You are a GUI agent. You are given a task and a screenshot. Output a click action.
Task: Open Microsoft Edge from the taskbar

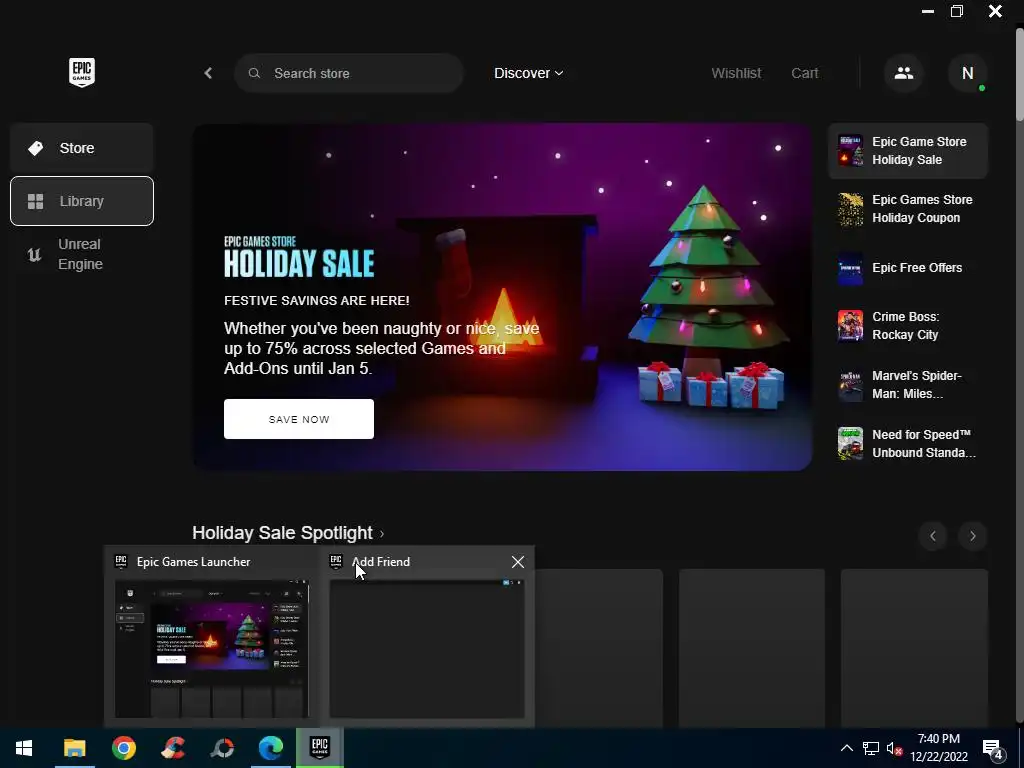point(270,748)
